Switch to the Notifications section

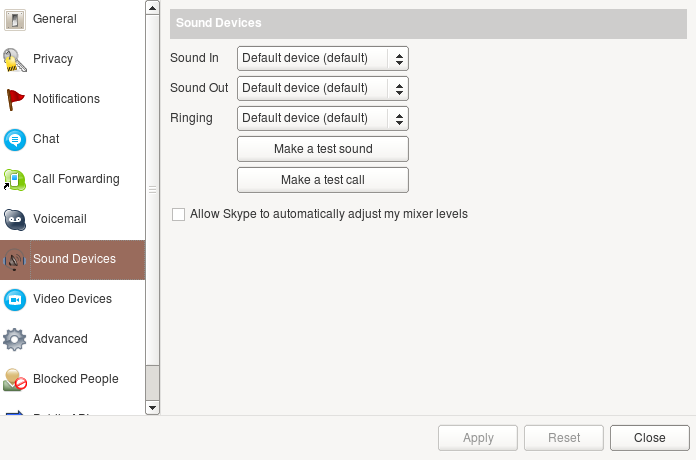coord(72,99)
